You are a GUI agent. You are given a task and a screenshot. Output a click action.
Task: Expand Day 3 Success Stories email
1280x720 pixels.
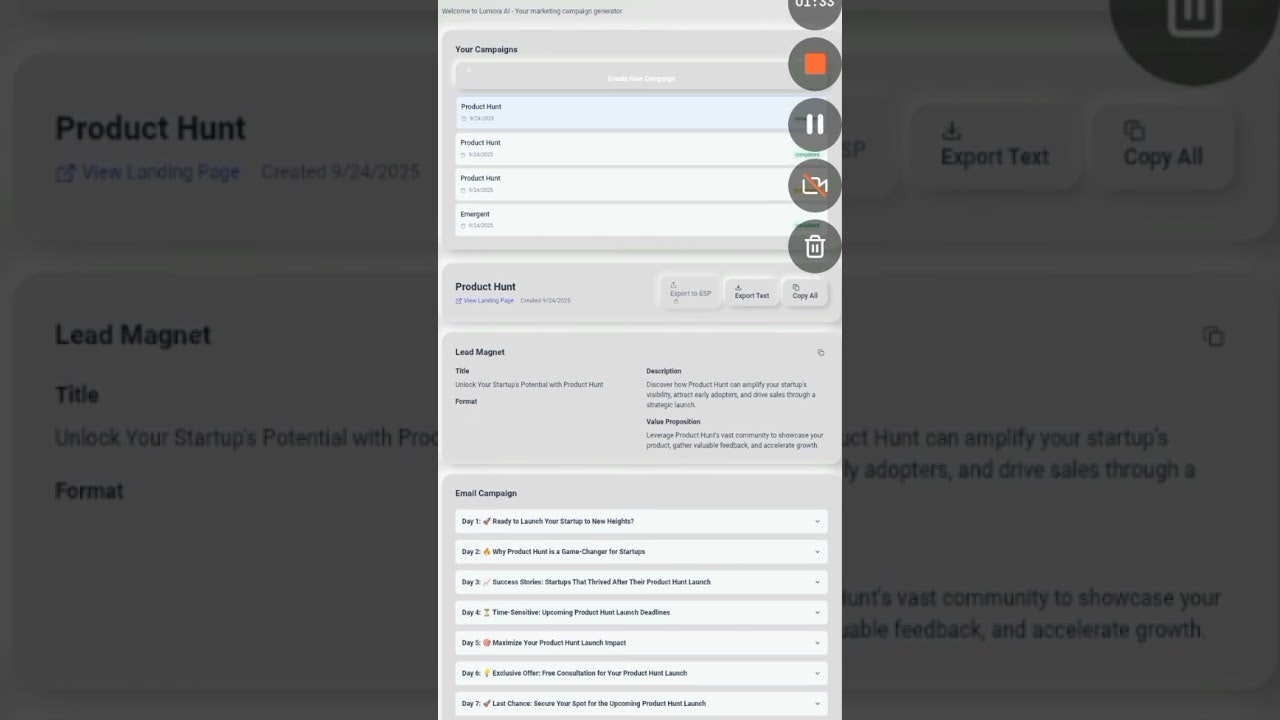641,582
